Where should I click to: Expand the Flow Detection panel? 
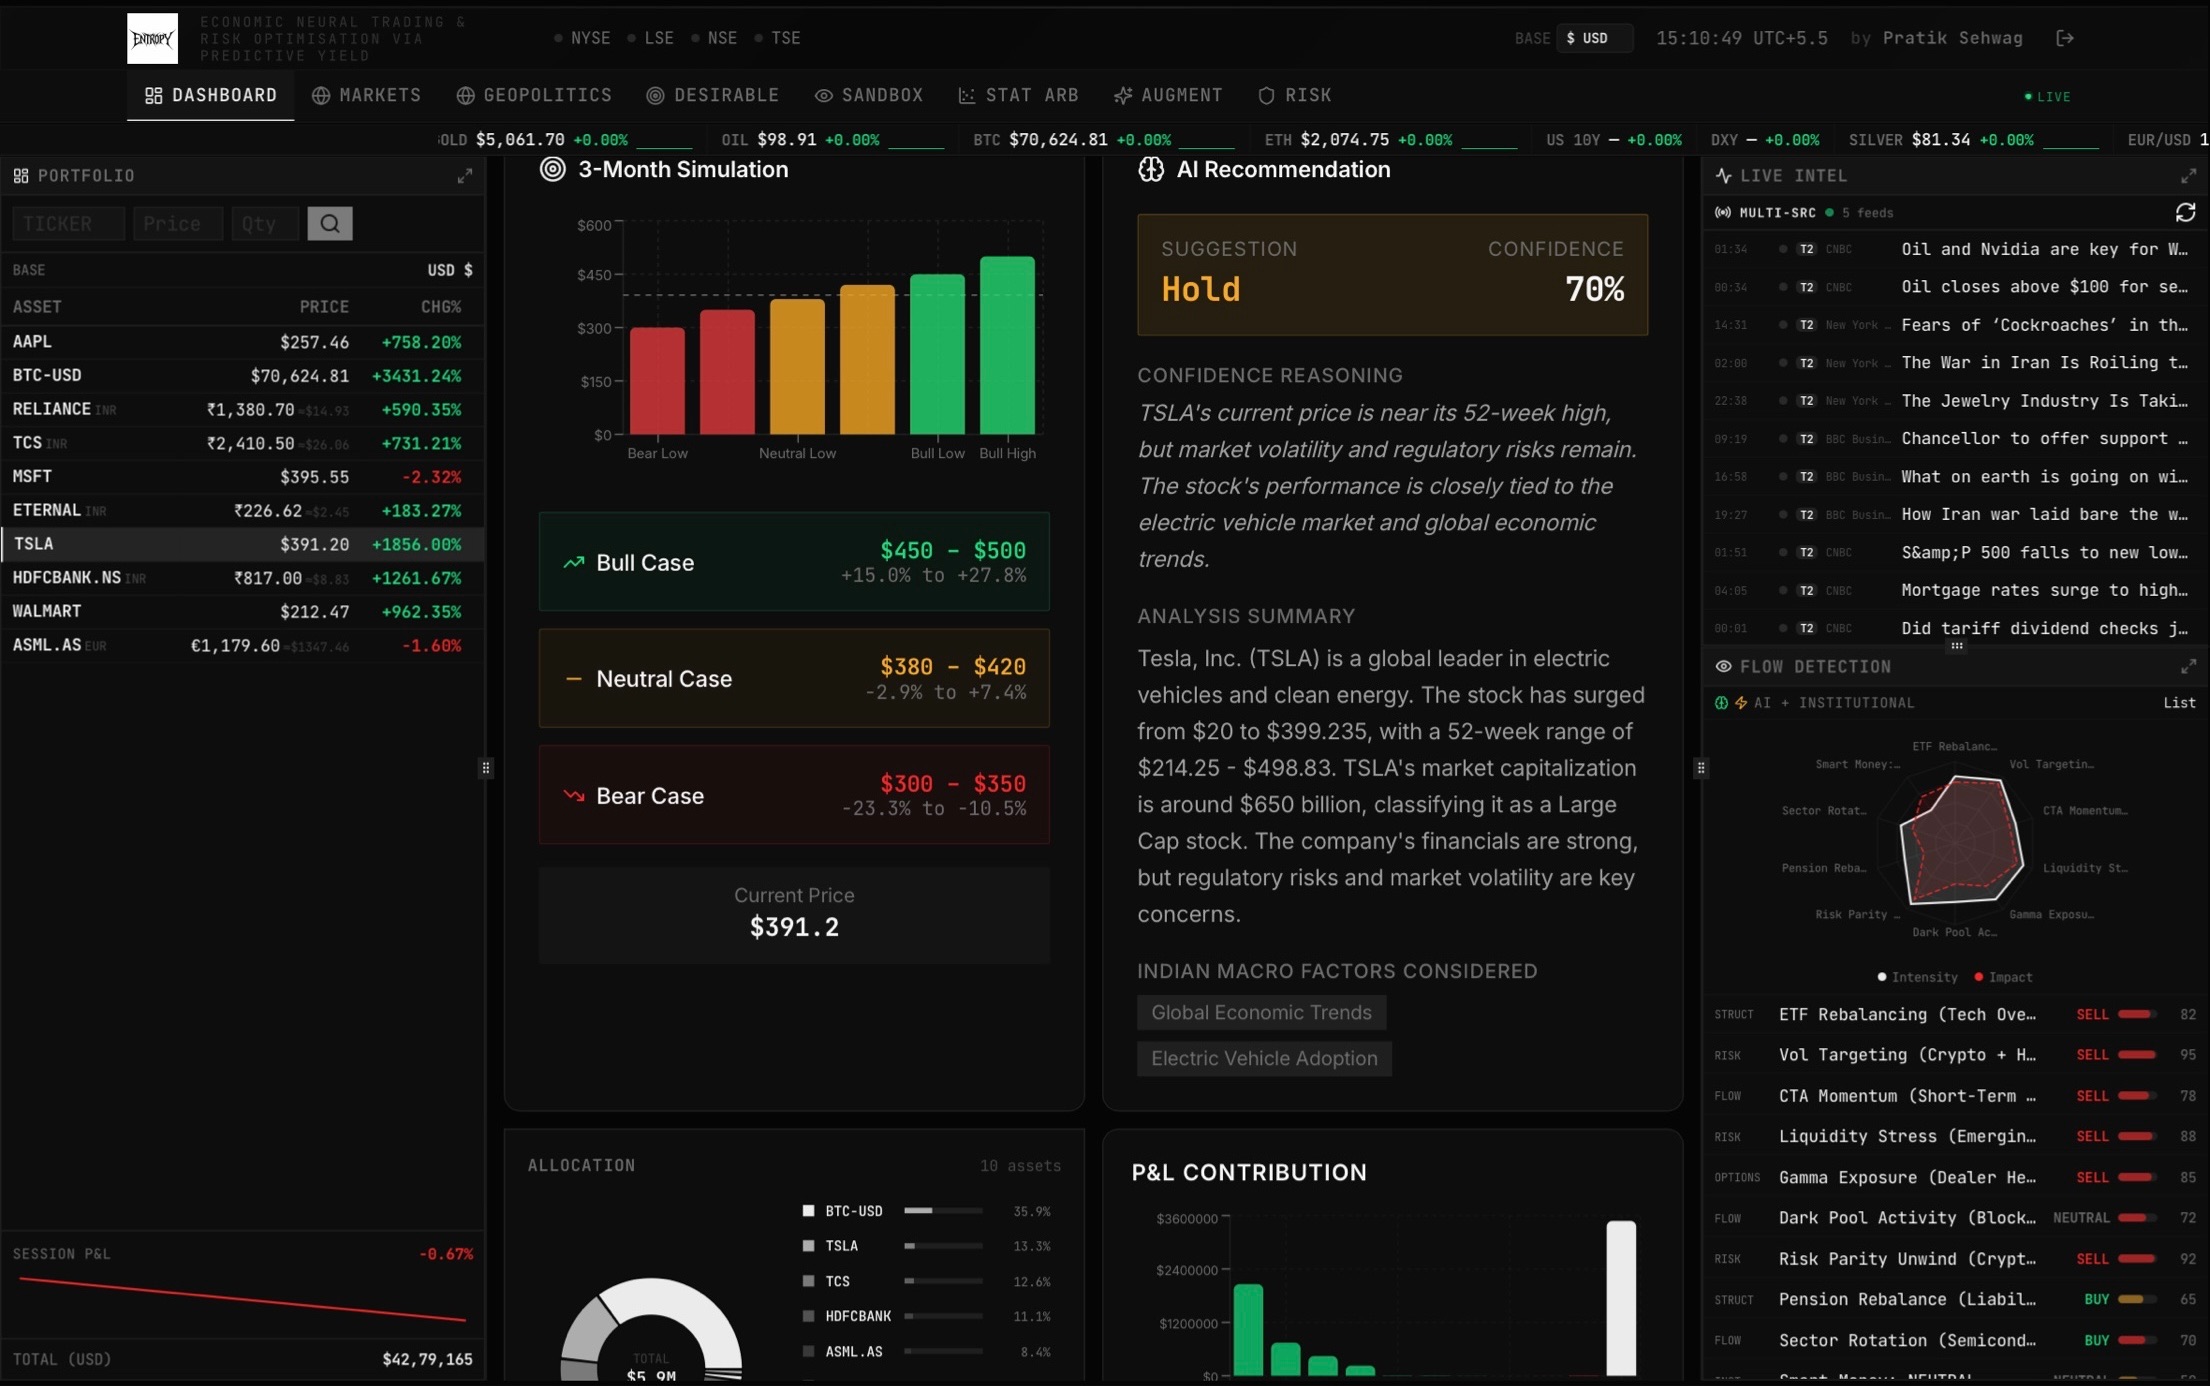tap(2188, 666)
